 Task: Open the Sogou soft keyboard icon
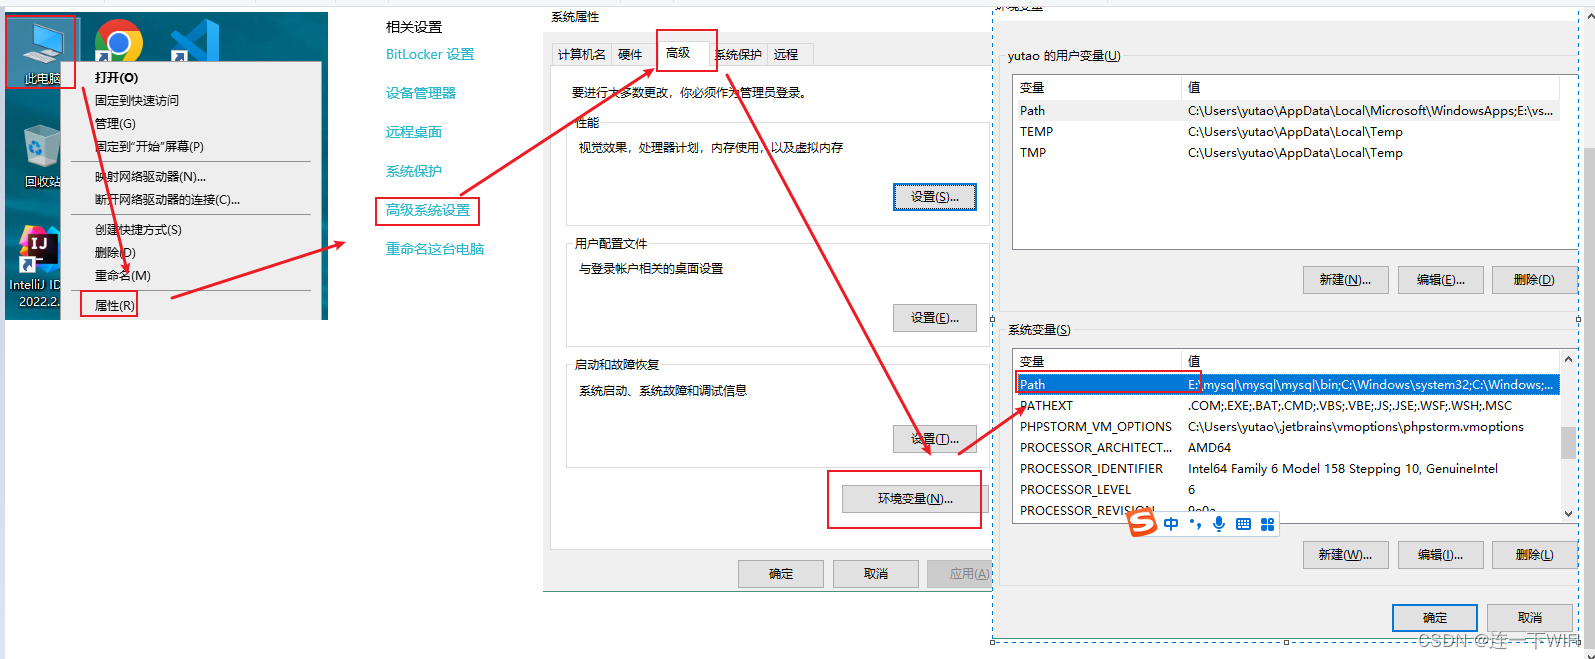point(1243,524)
